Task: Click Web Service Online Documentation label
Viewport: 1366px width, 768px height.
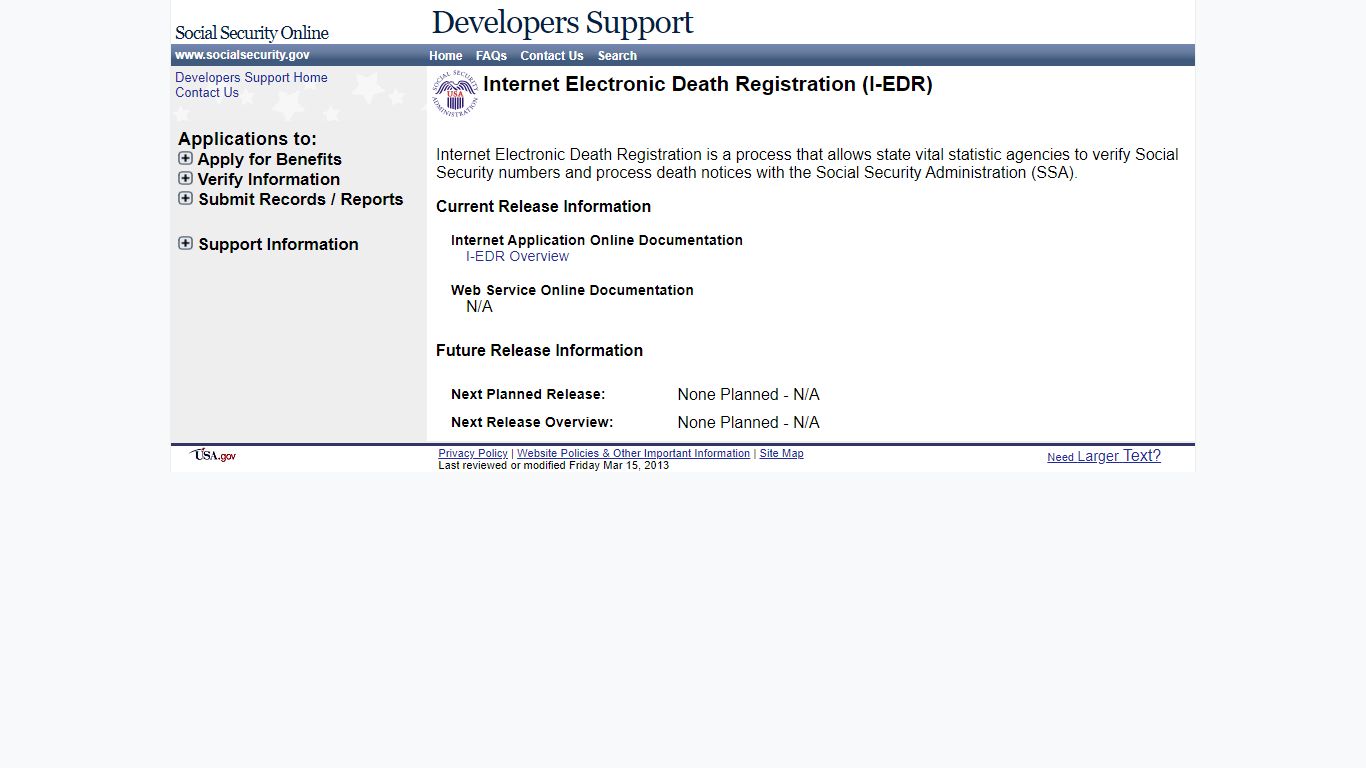Action: [x=572, y=290]
